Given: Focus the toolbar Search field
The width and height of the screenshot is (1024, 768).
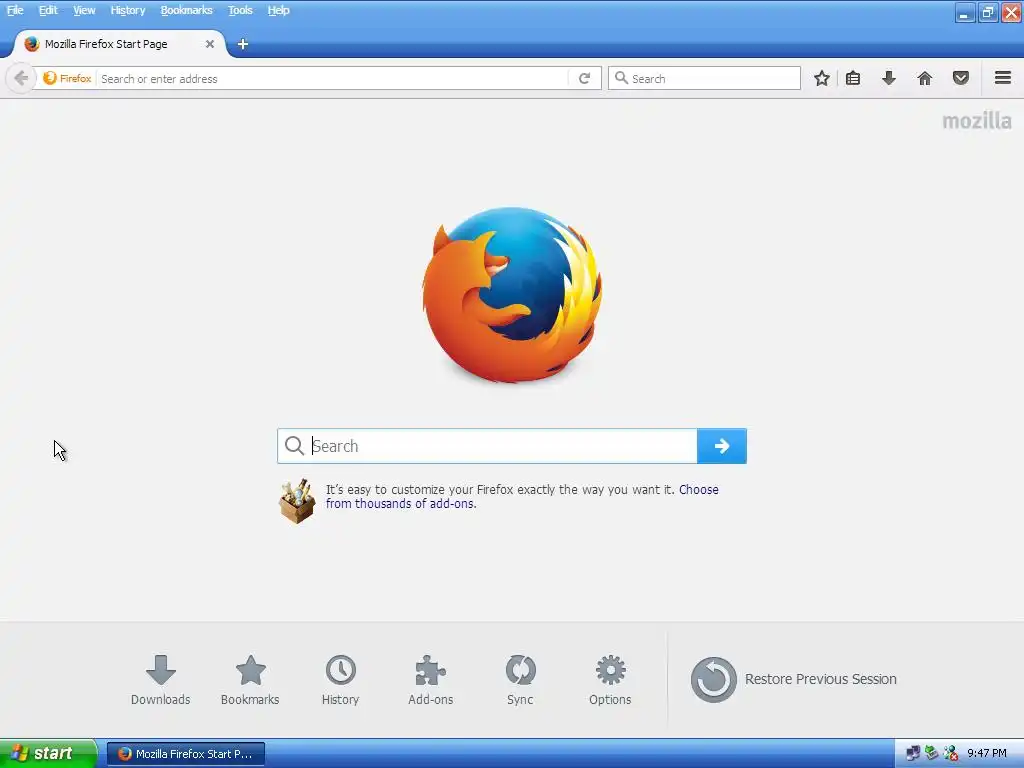Looking at the screenshot, I should (x=704, y=78).
